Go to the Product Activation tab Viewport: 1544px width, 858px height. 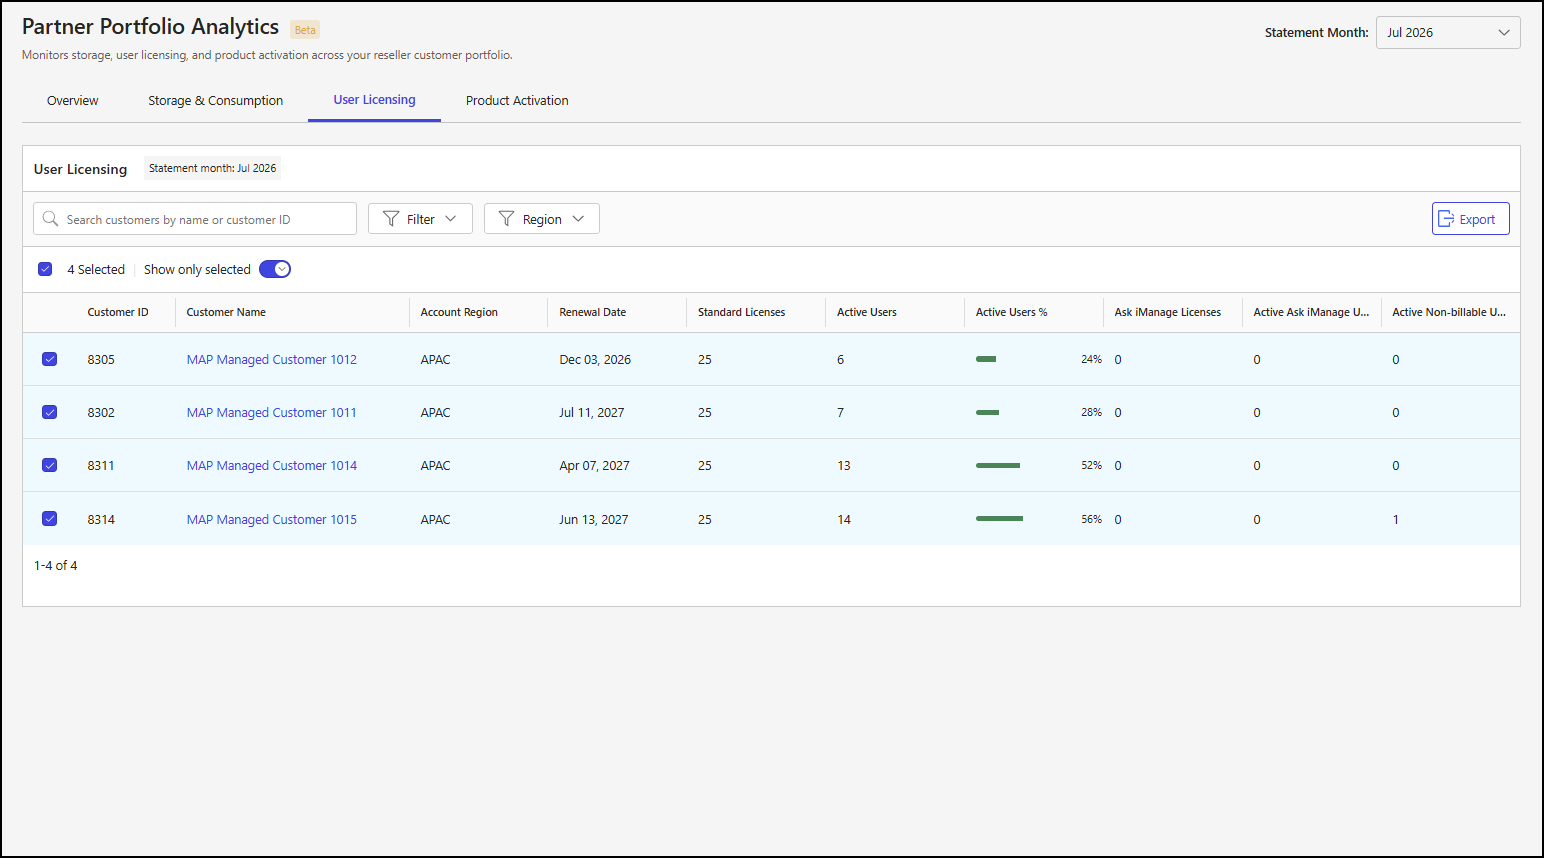(x=517, y=101)
